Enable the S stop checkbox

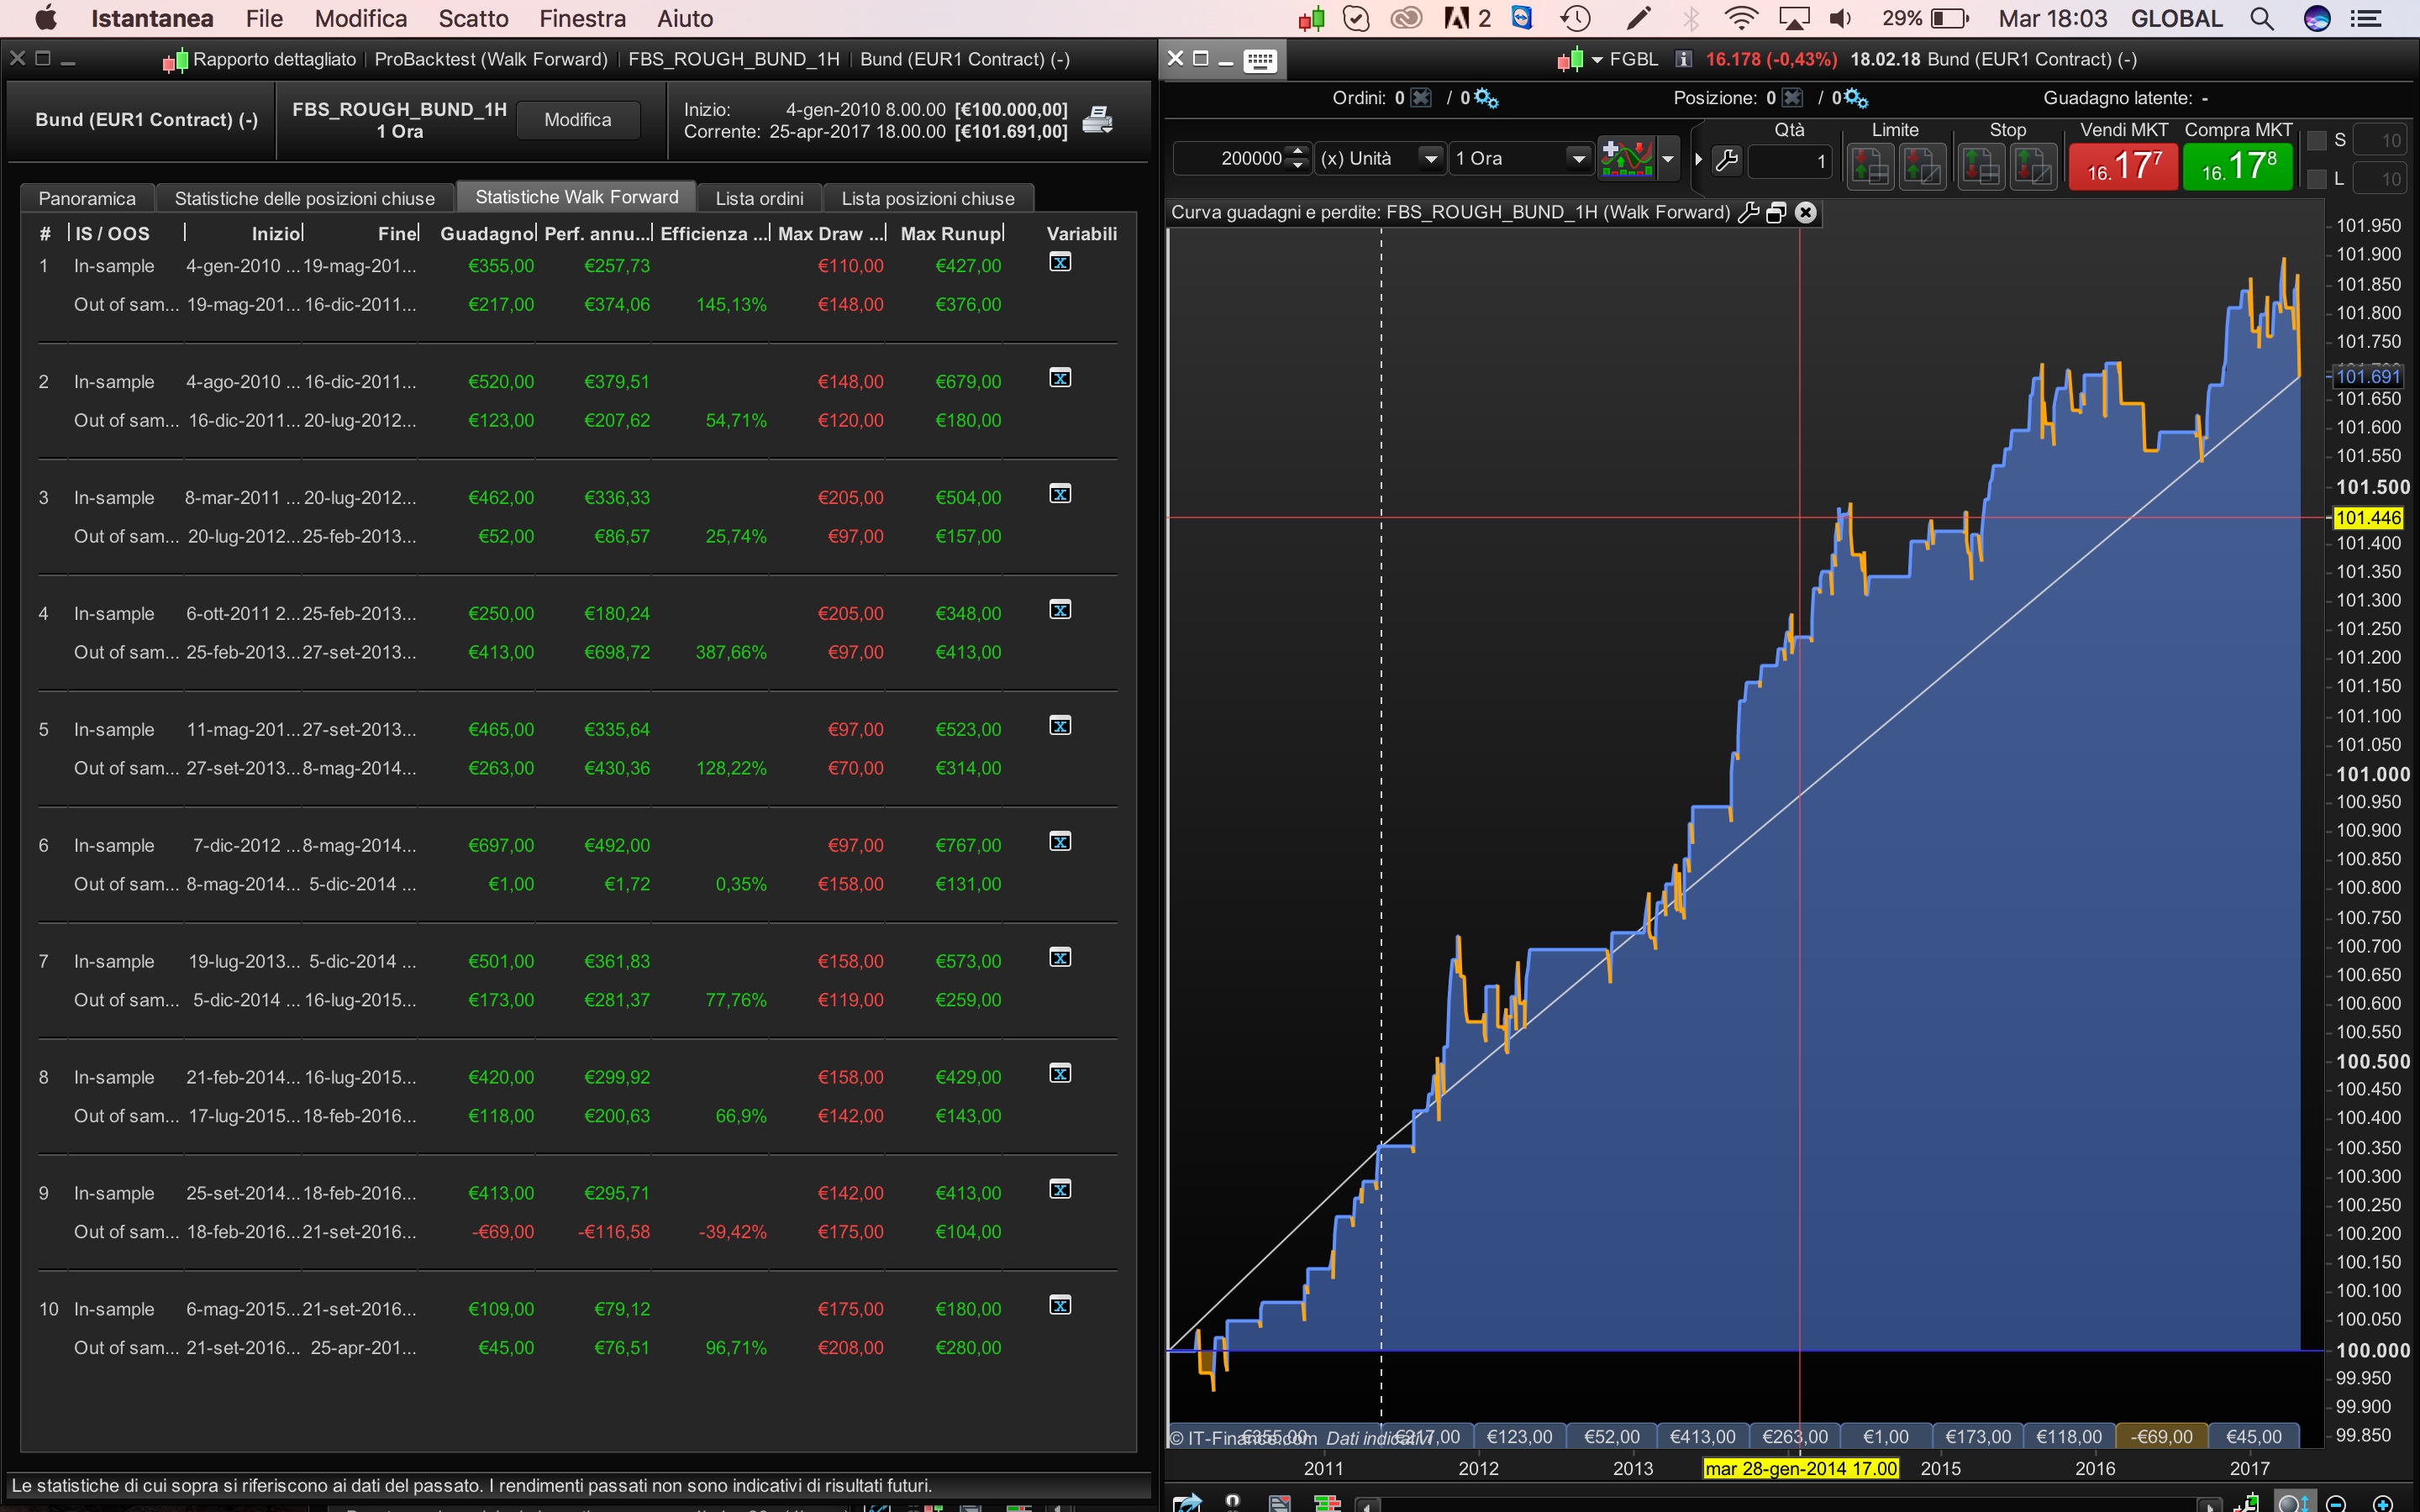click(2317, 141)
